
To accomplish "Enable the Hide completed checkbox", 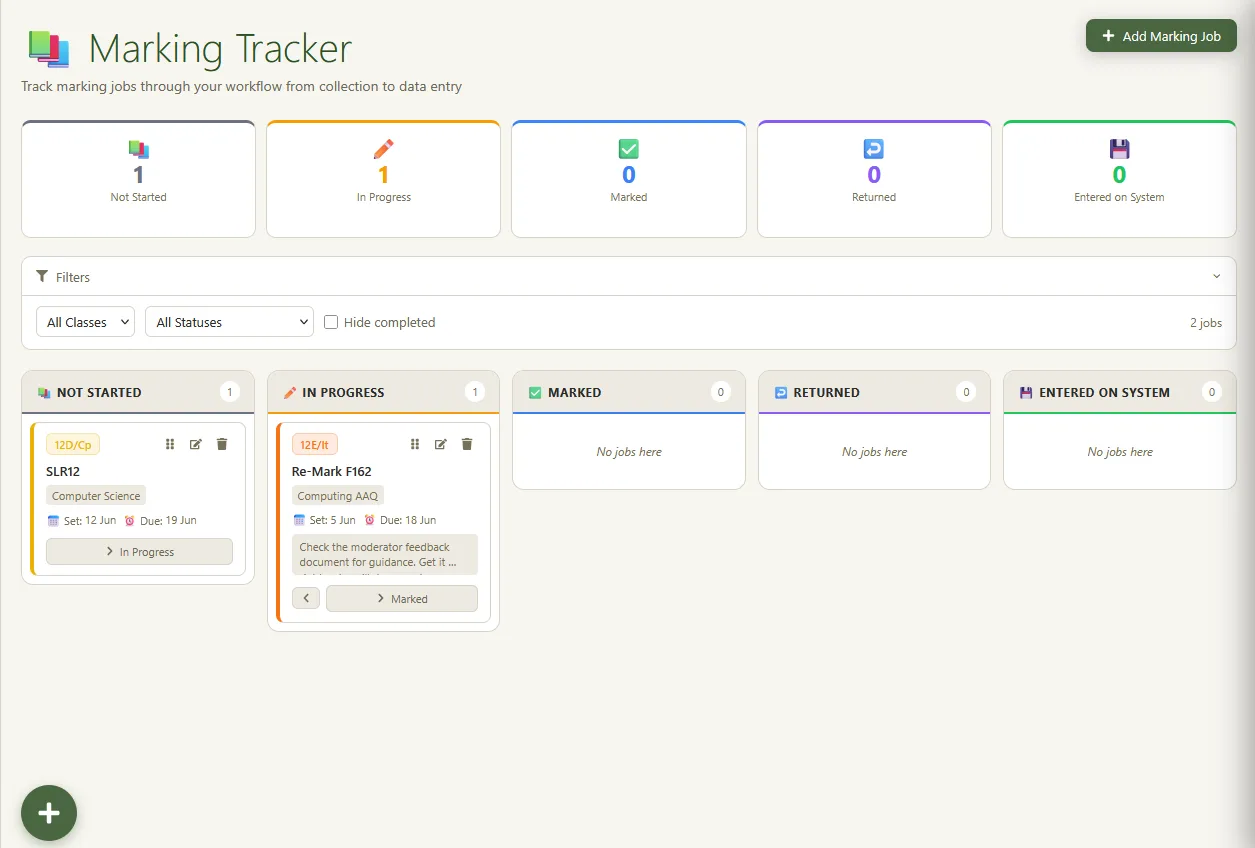I will click(331, 322).
